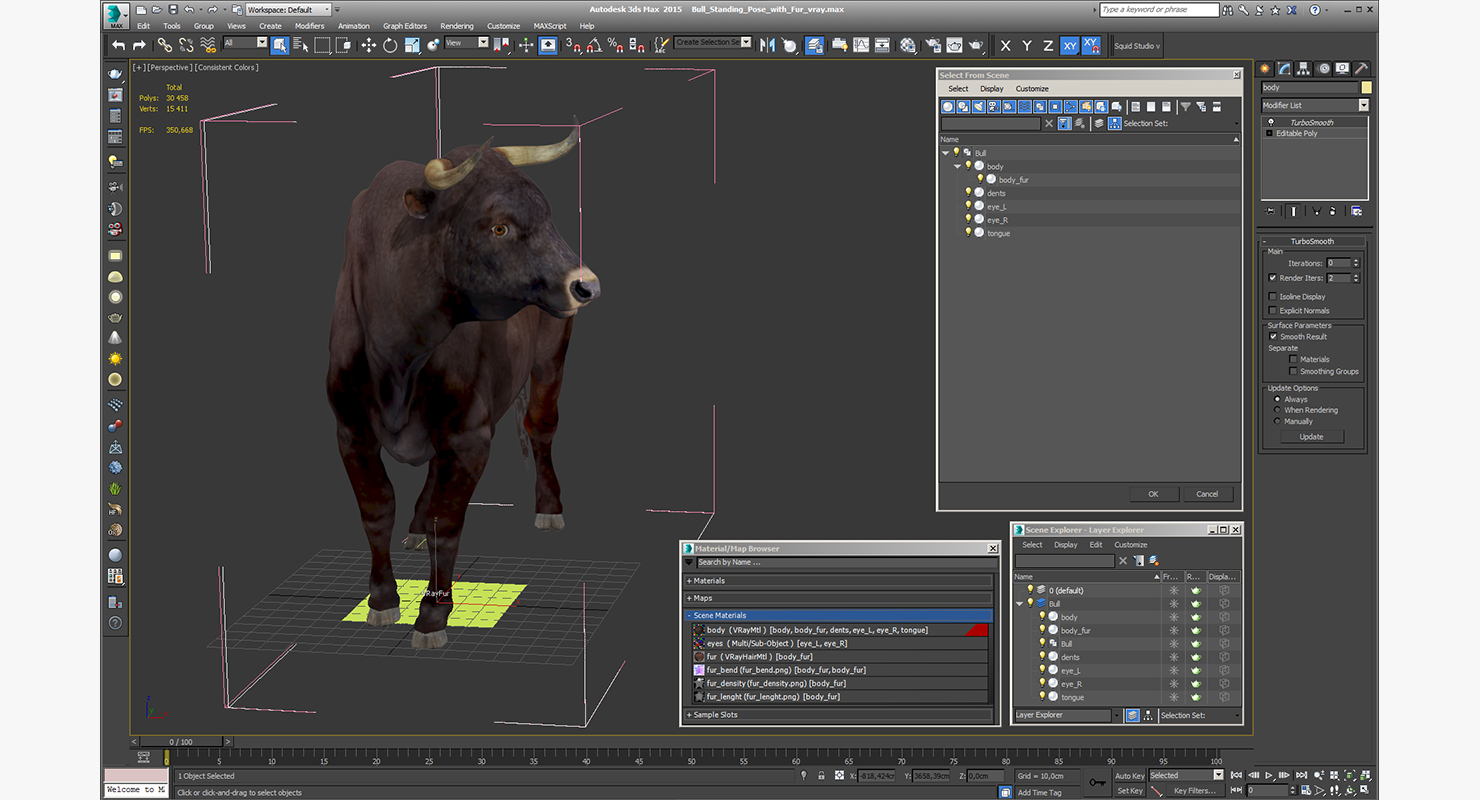Screen dimensions: 1480x800
Task: Select the Always update radio option
Action: 1277,399
